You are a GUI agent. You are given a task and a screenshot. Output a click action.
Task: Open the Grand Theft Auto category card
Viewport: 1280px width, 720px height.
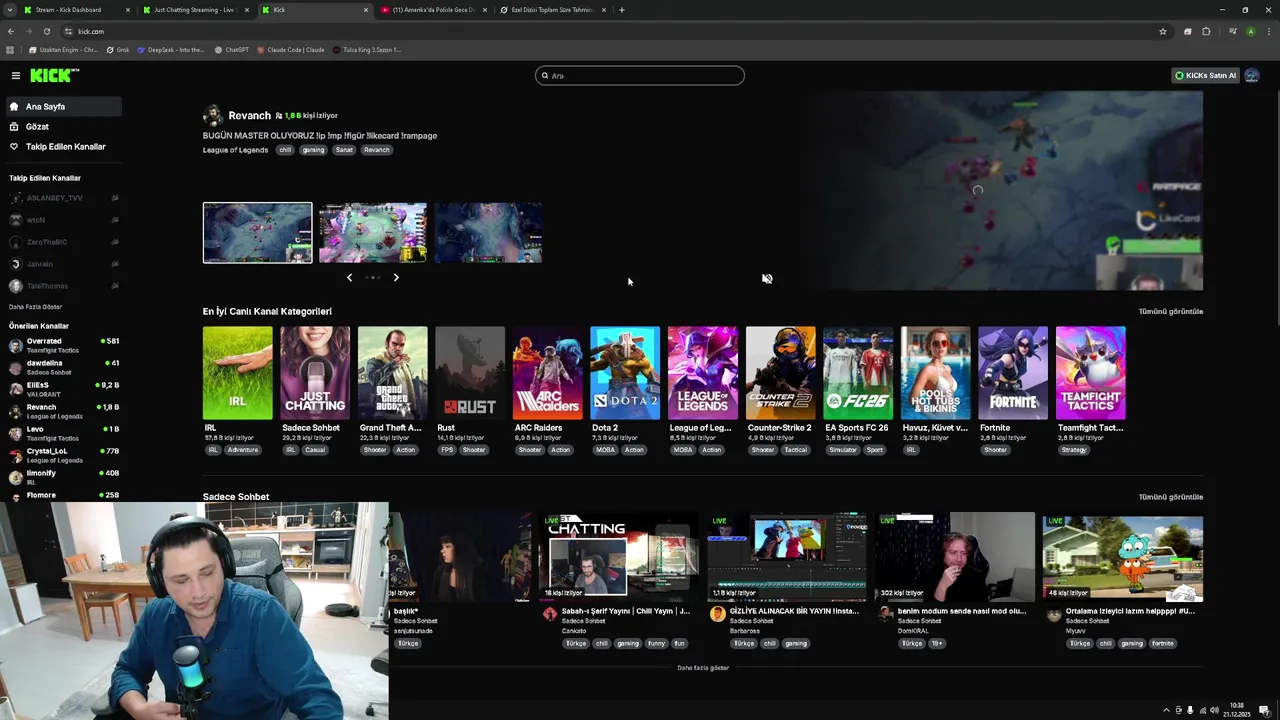392,373
